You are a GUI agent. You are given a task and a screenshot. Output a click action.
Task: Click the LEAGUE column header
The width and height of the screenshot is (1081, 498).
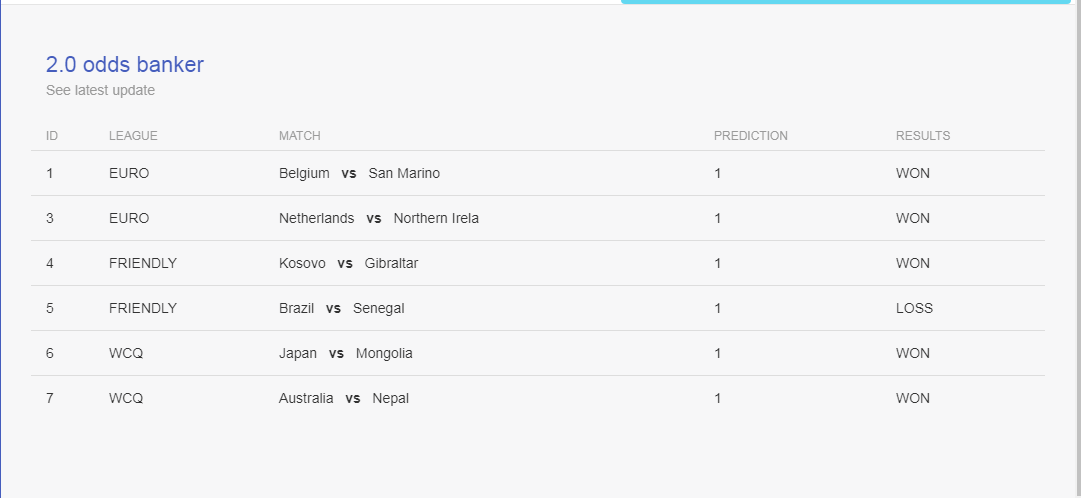133,136
